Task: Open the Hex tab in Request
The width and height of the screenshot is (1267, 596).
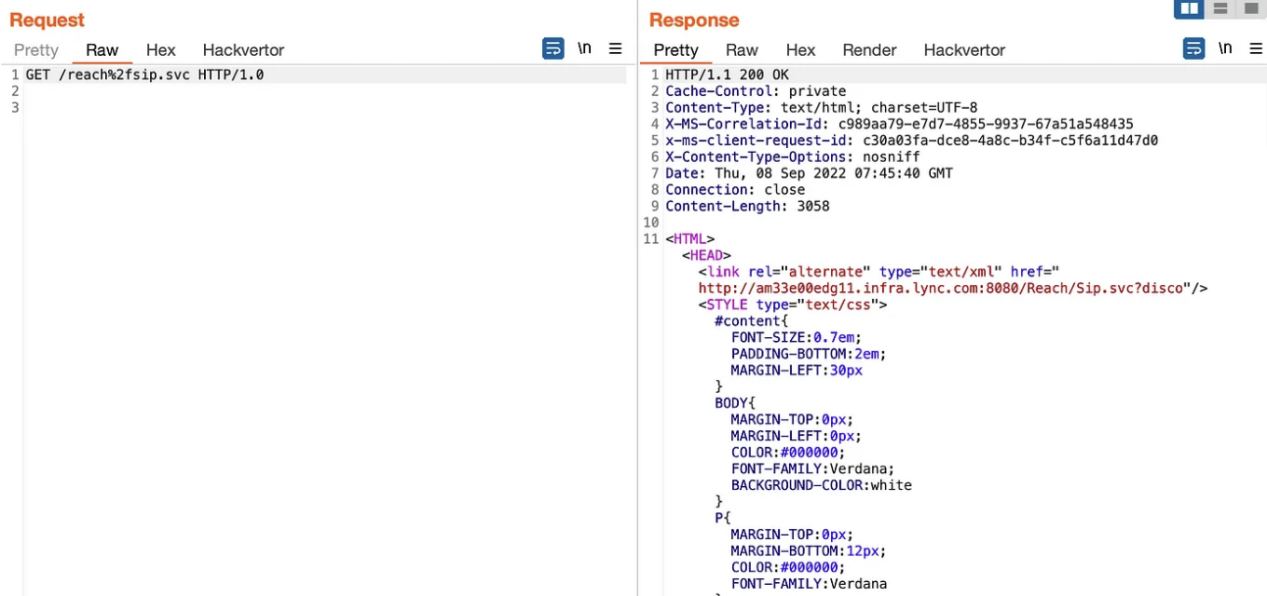Action: point(160,50)
